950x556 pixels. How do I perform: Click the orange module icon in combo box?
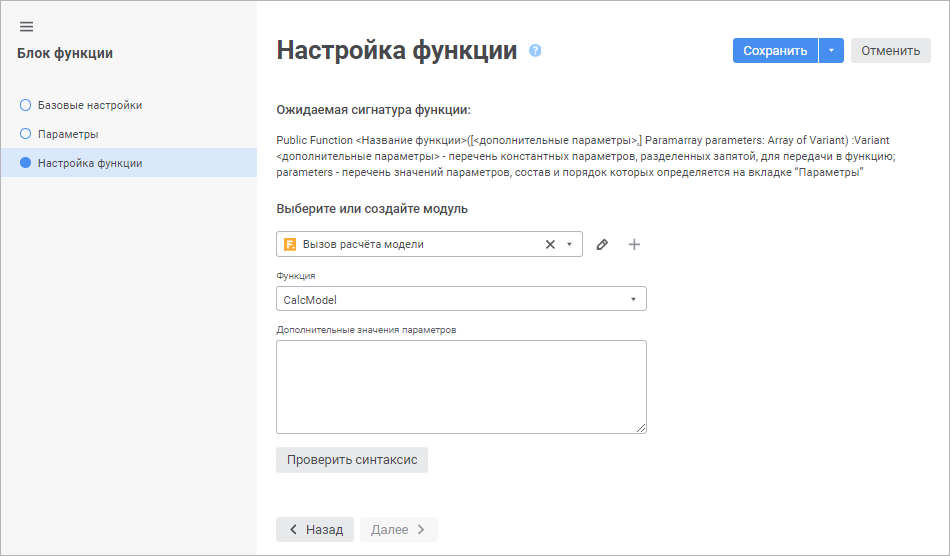pyautogui.click(x=290, y=244)
